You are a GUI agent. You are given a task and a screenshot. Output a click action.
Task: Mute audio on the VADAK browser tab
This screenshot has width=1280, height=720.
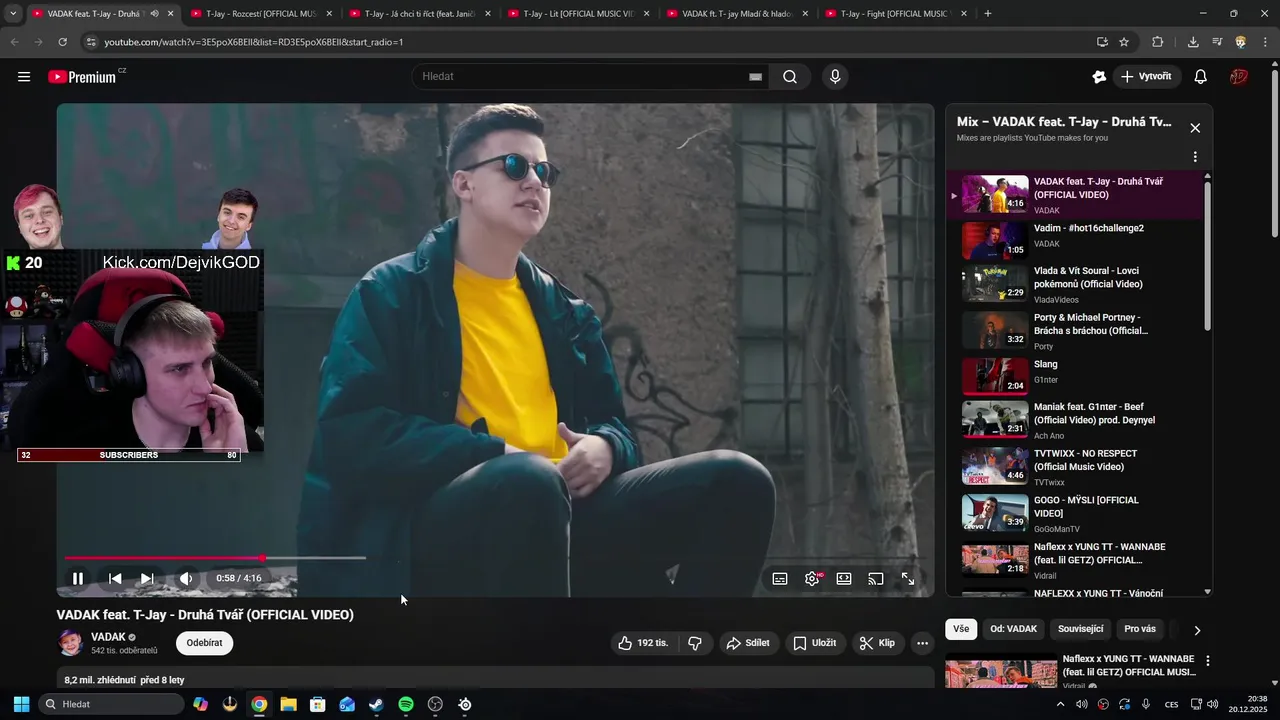[154, 14]
